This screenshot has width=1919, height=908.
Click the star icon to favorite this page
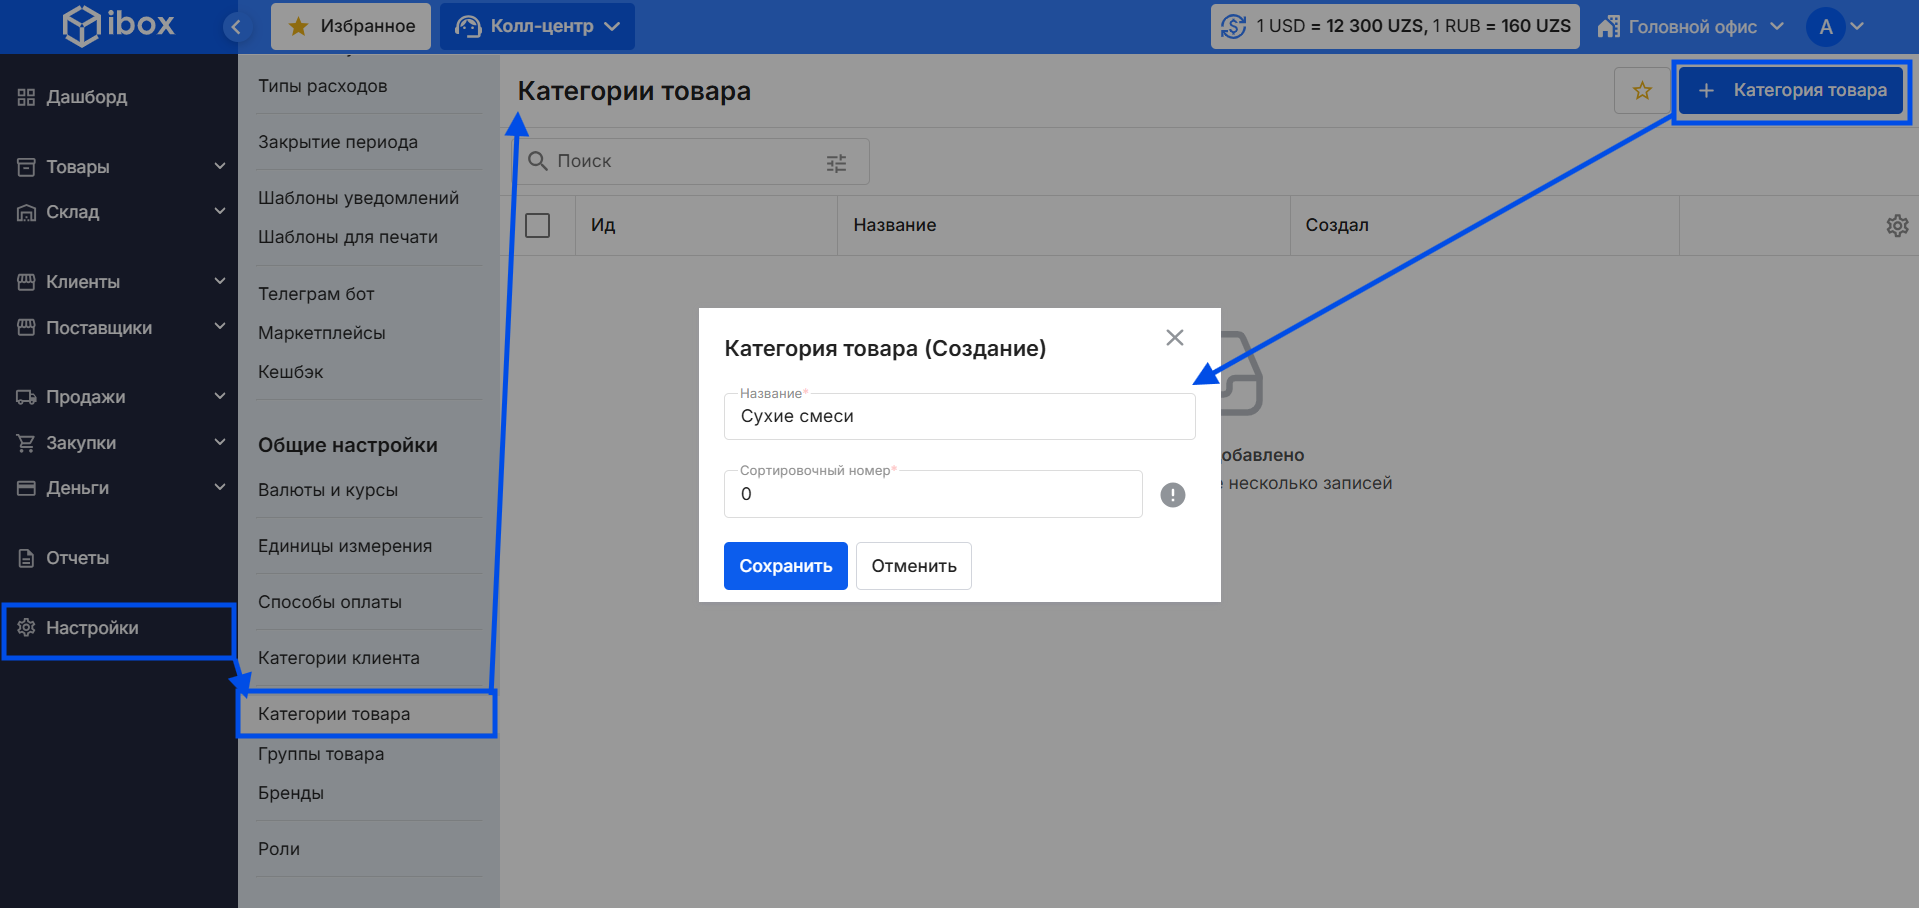(1641, 91)
